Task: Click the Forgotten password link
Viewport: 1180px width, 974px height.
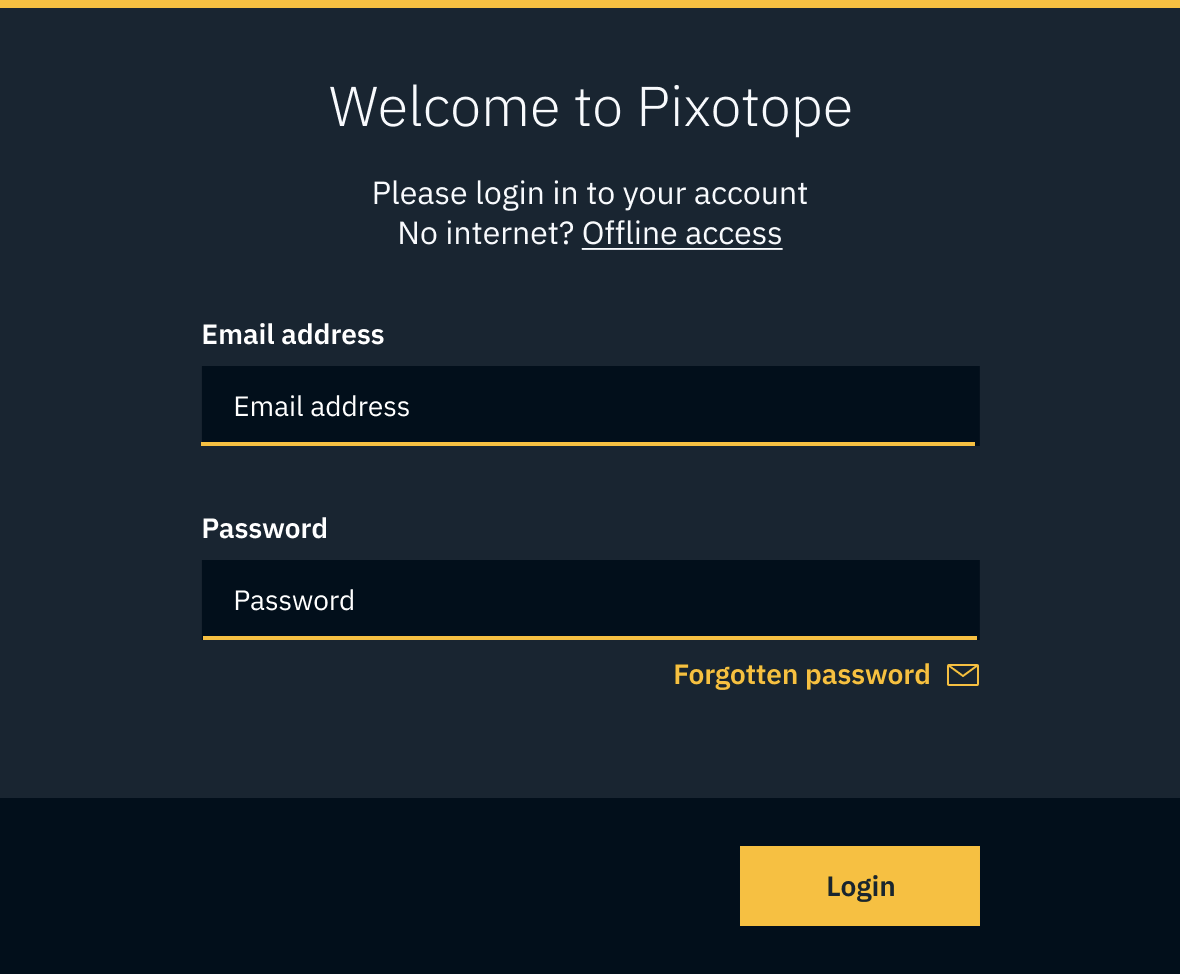Action: [x=801, y=674]
